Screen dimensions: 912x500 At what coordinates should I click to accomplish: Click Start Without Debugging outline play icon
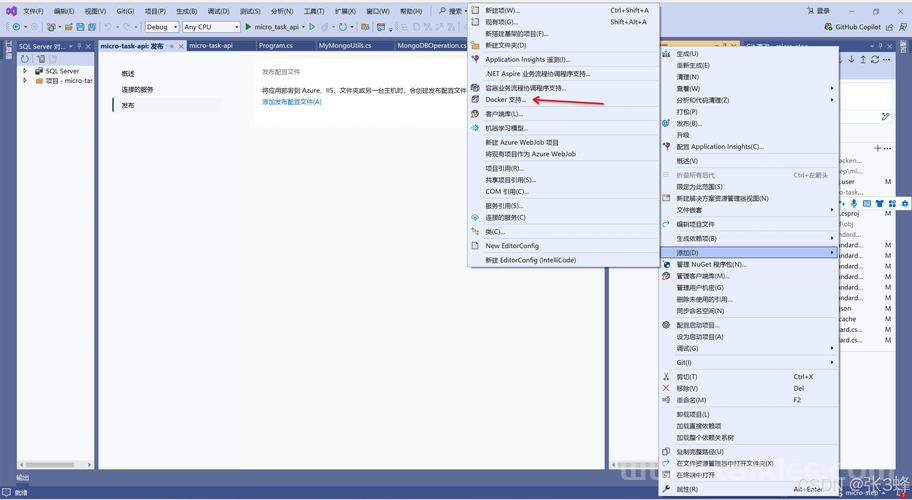tap(312, 27)
